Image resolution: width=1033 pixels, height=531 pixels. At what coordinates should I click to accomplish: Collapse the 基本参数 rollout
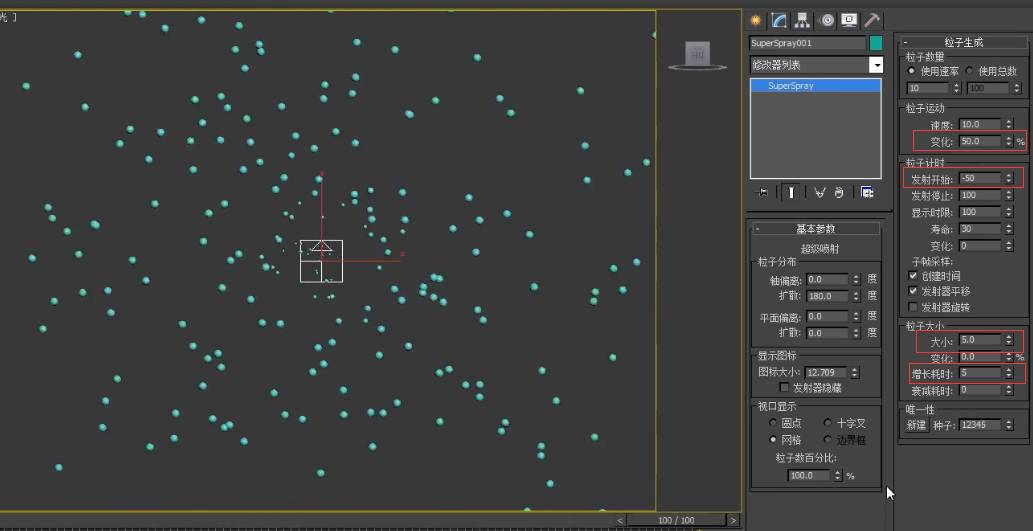click(x=816, y=229)
